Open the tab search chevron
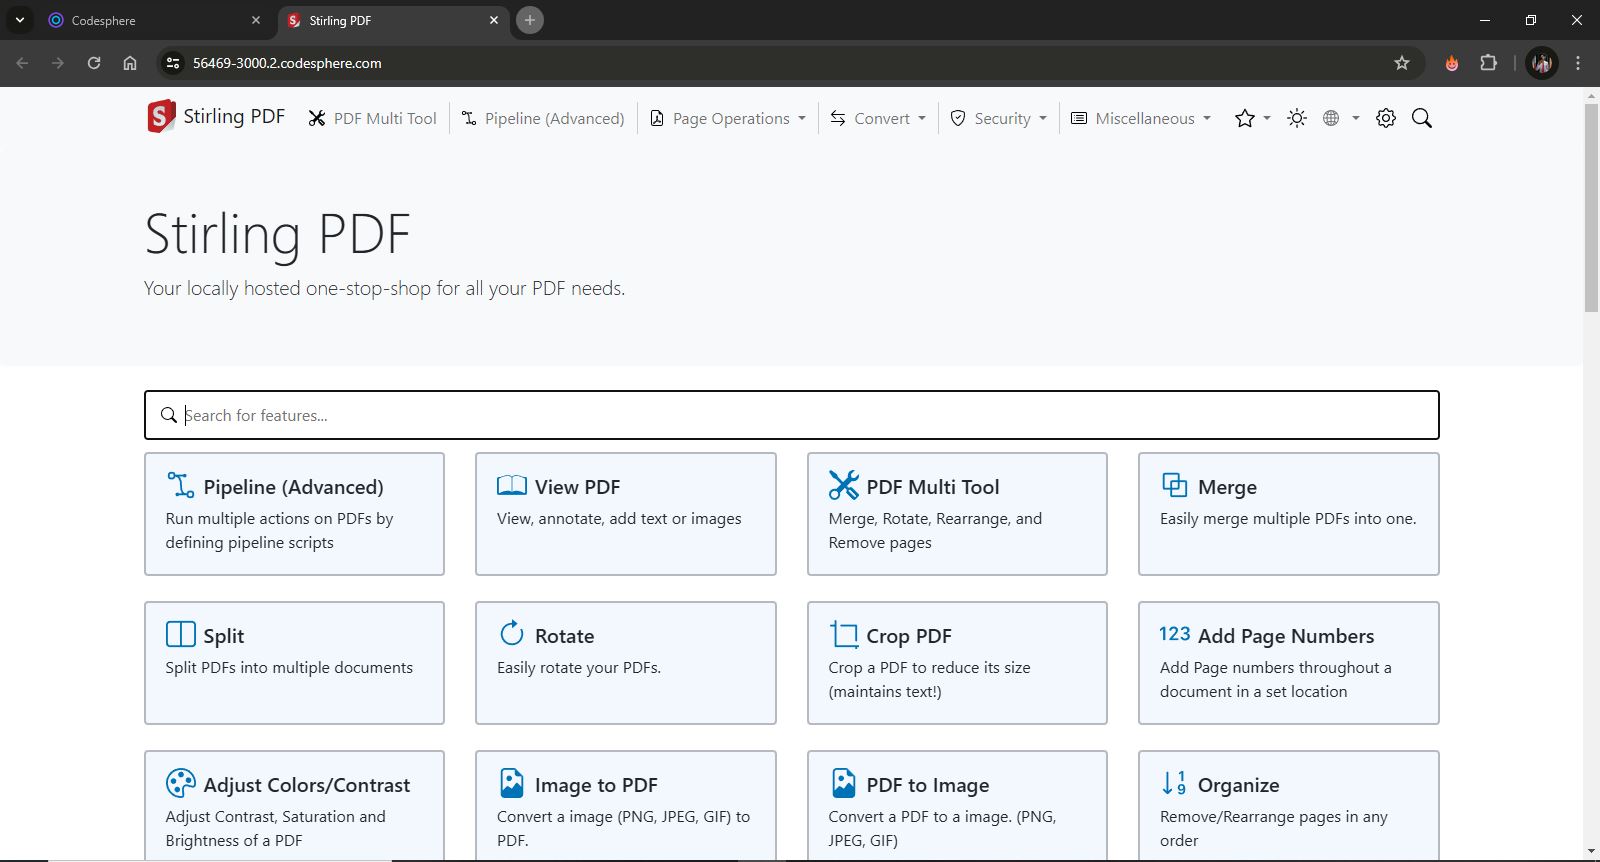The height and width of the screenshot is (862, 1600). (x=19, y=20)
